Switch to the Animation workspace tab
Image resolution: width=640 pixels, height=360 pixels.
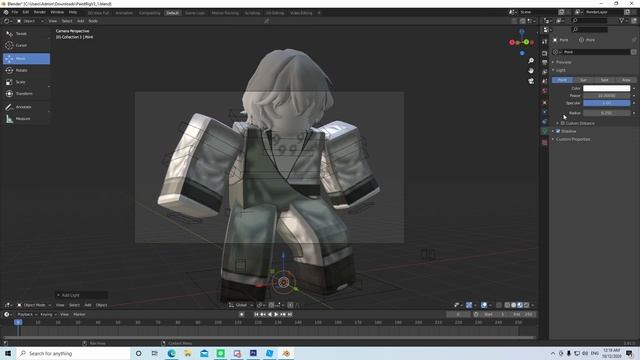pos(124,13)
